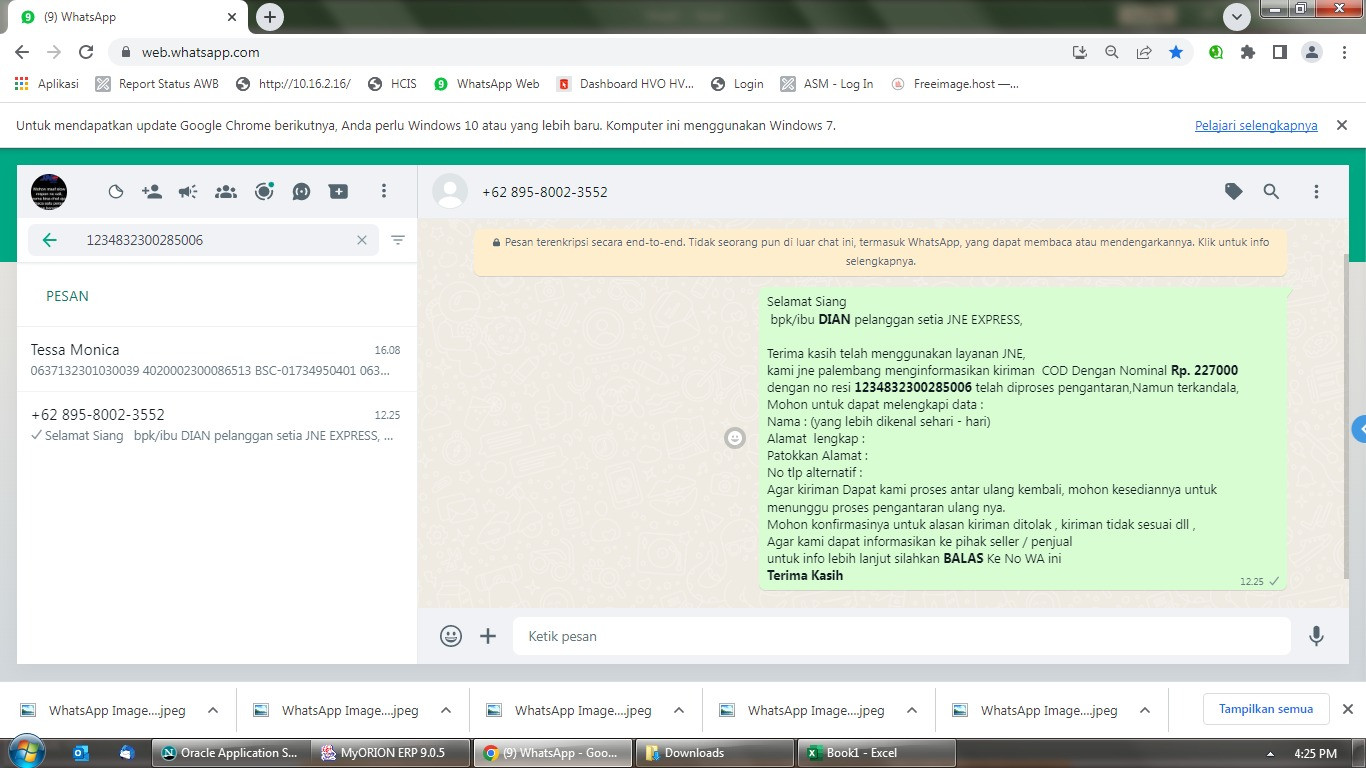
Task: Open Communities icon
Action: point(226,192)
